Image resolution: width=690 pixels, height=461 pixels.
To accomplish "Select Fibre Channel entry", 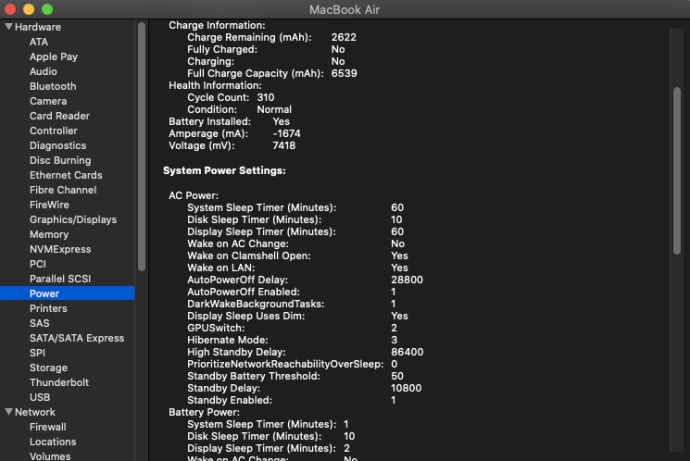I will point(63,190).
